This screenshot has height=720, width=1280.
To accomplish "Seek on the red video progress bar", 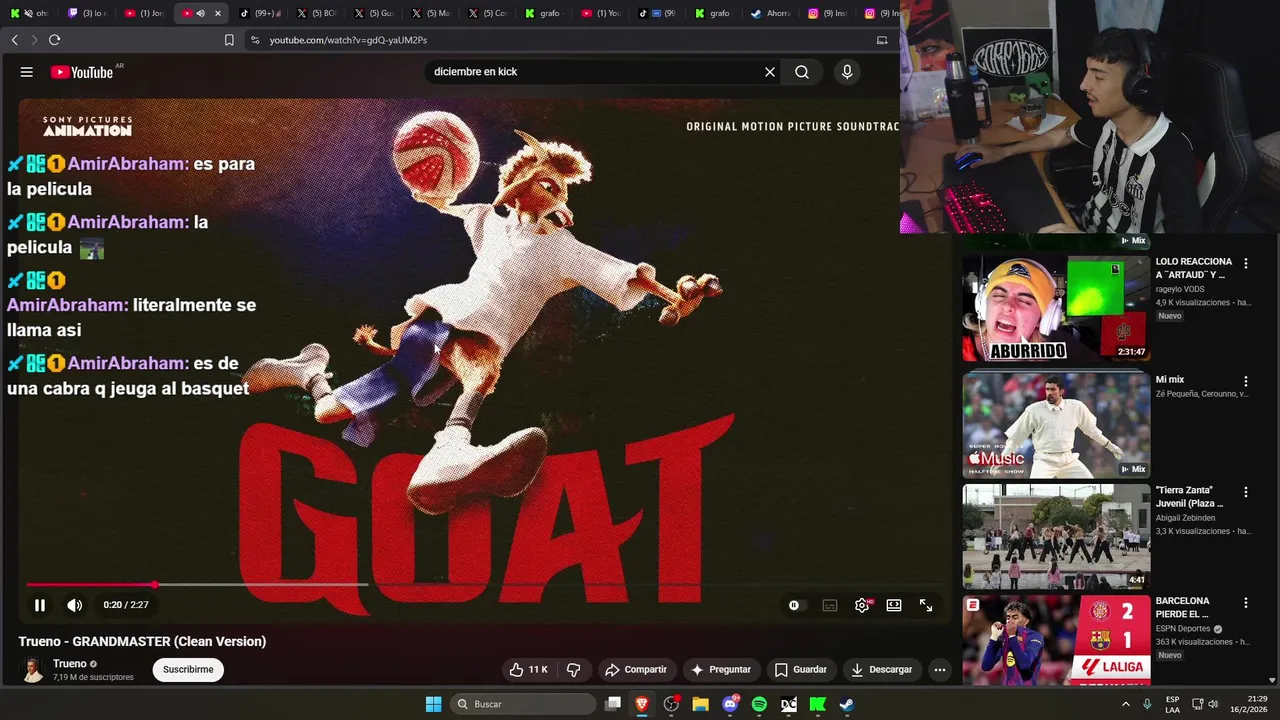I will click(x=485, y=584).
